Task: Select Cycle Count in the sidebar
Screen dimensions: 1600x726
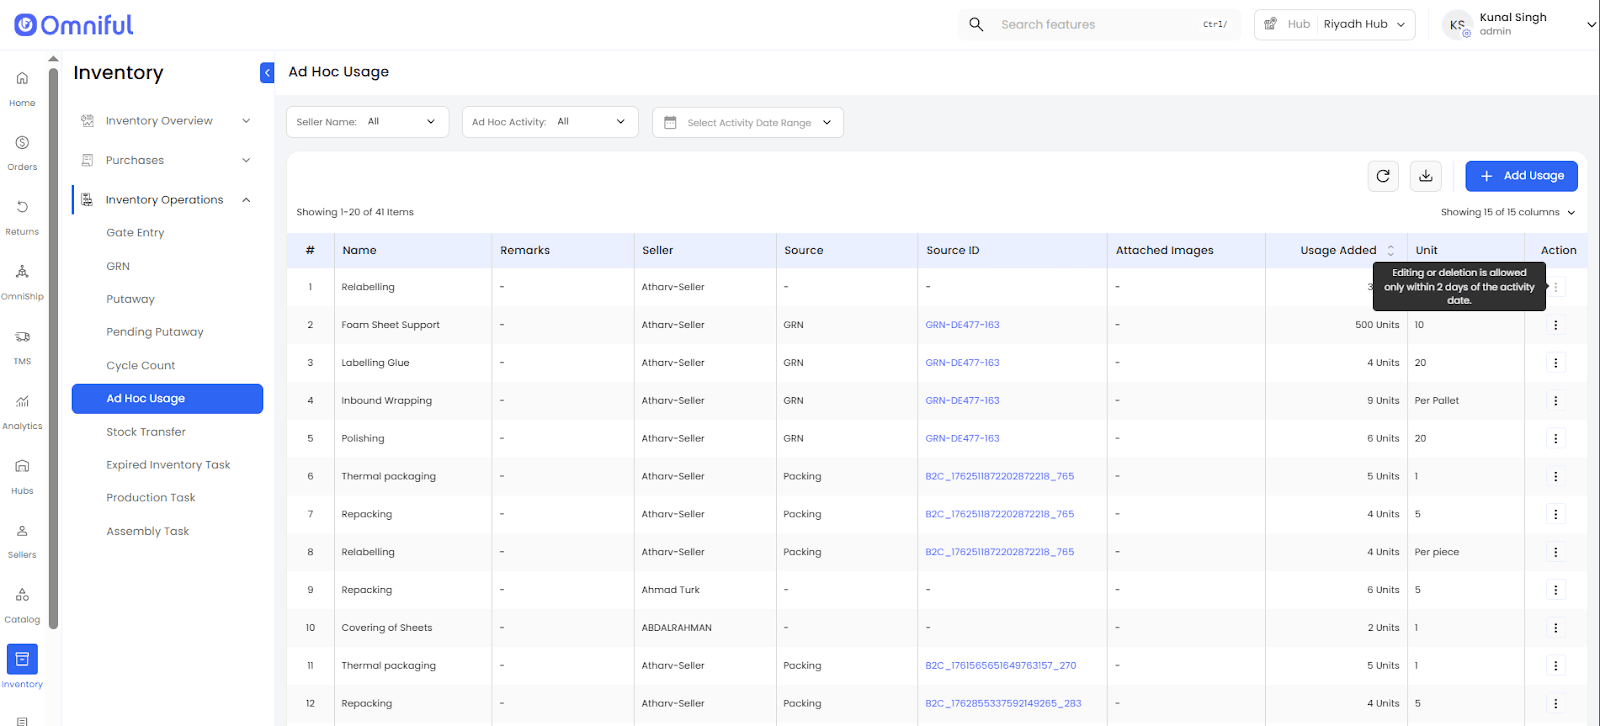Action: pos(141,366)
